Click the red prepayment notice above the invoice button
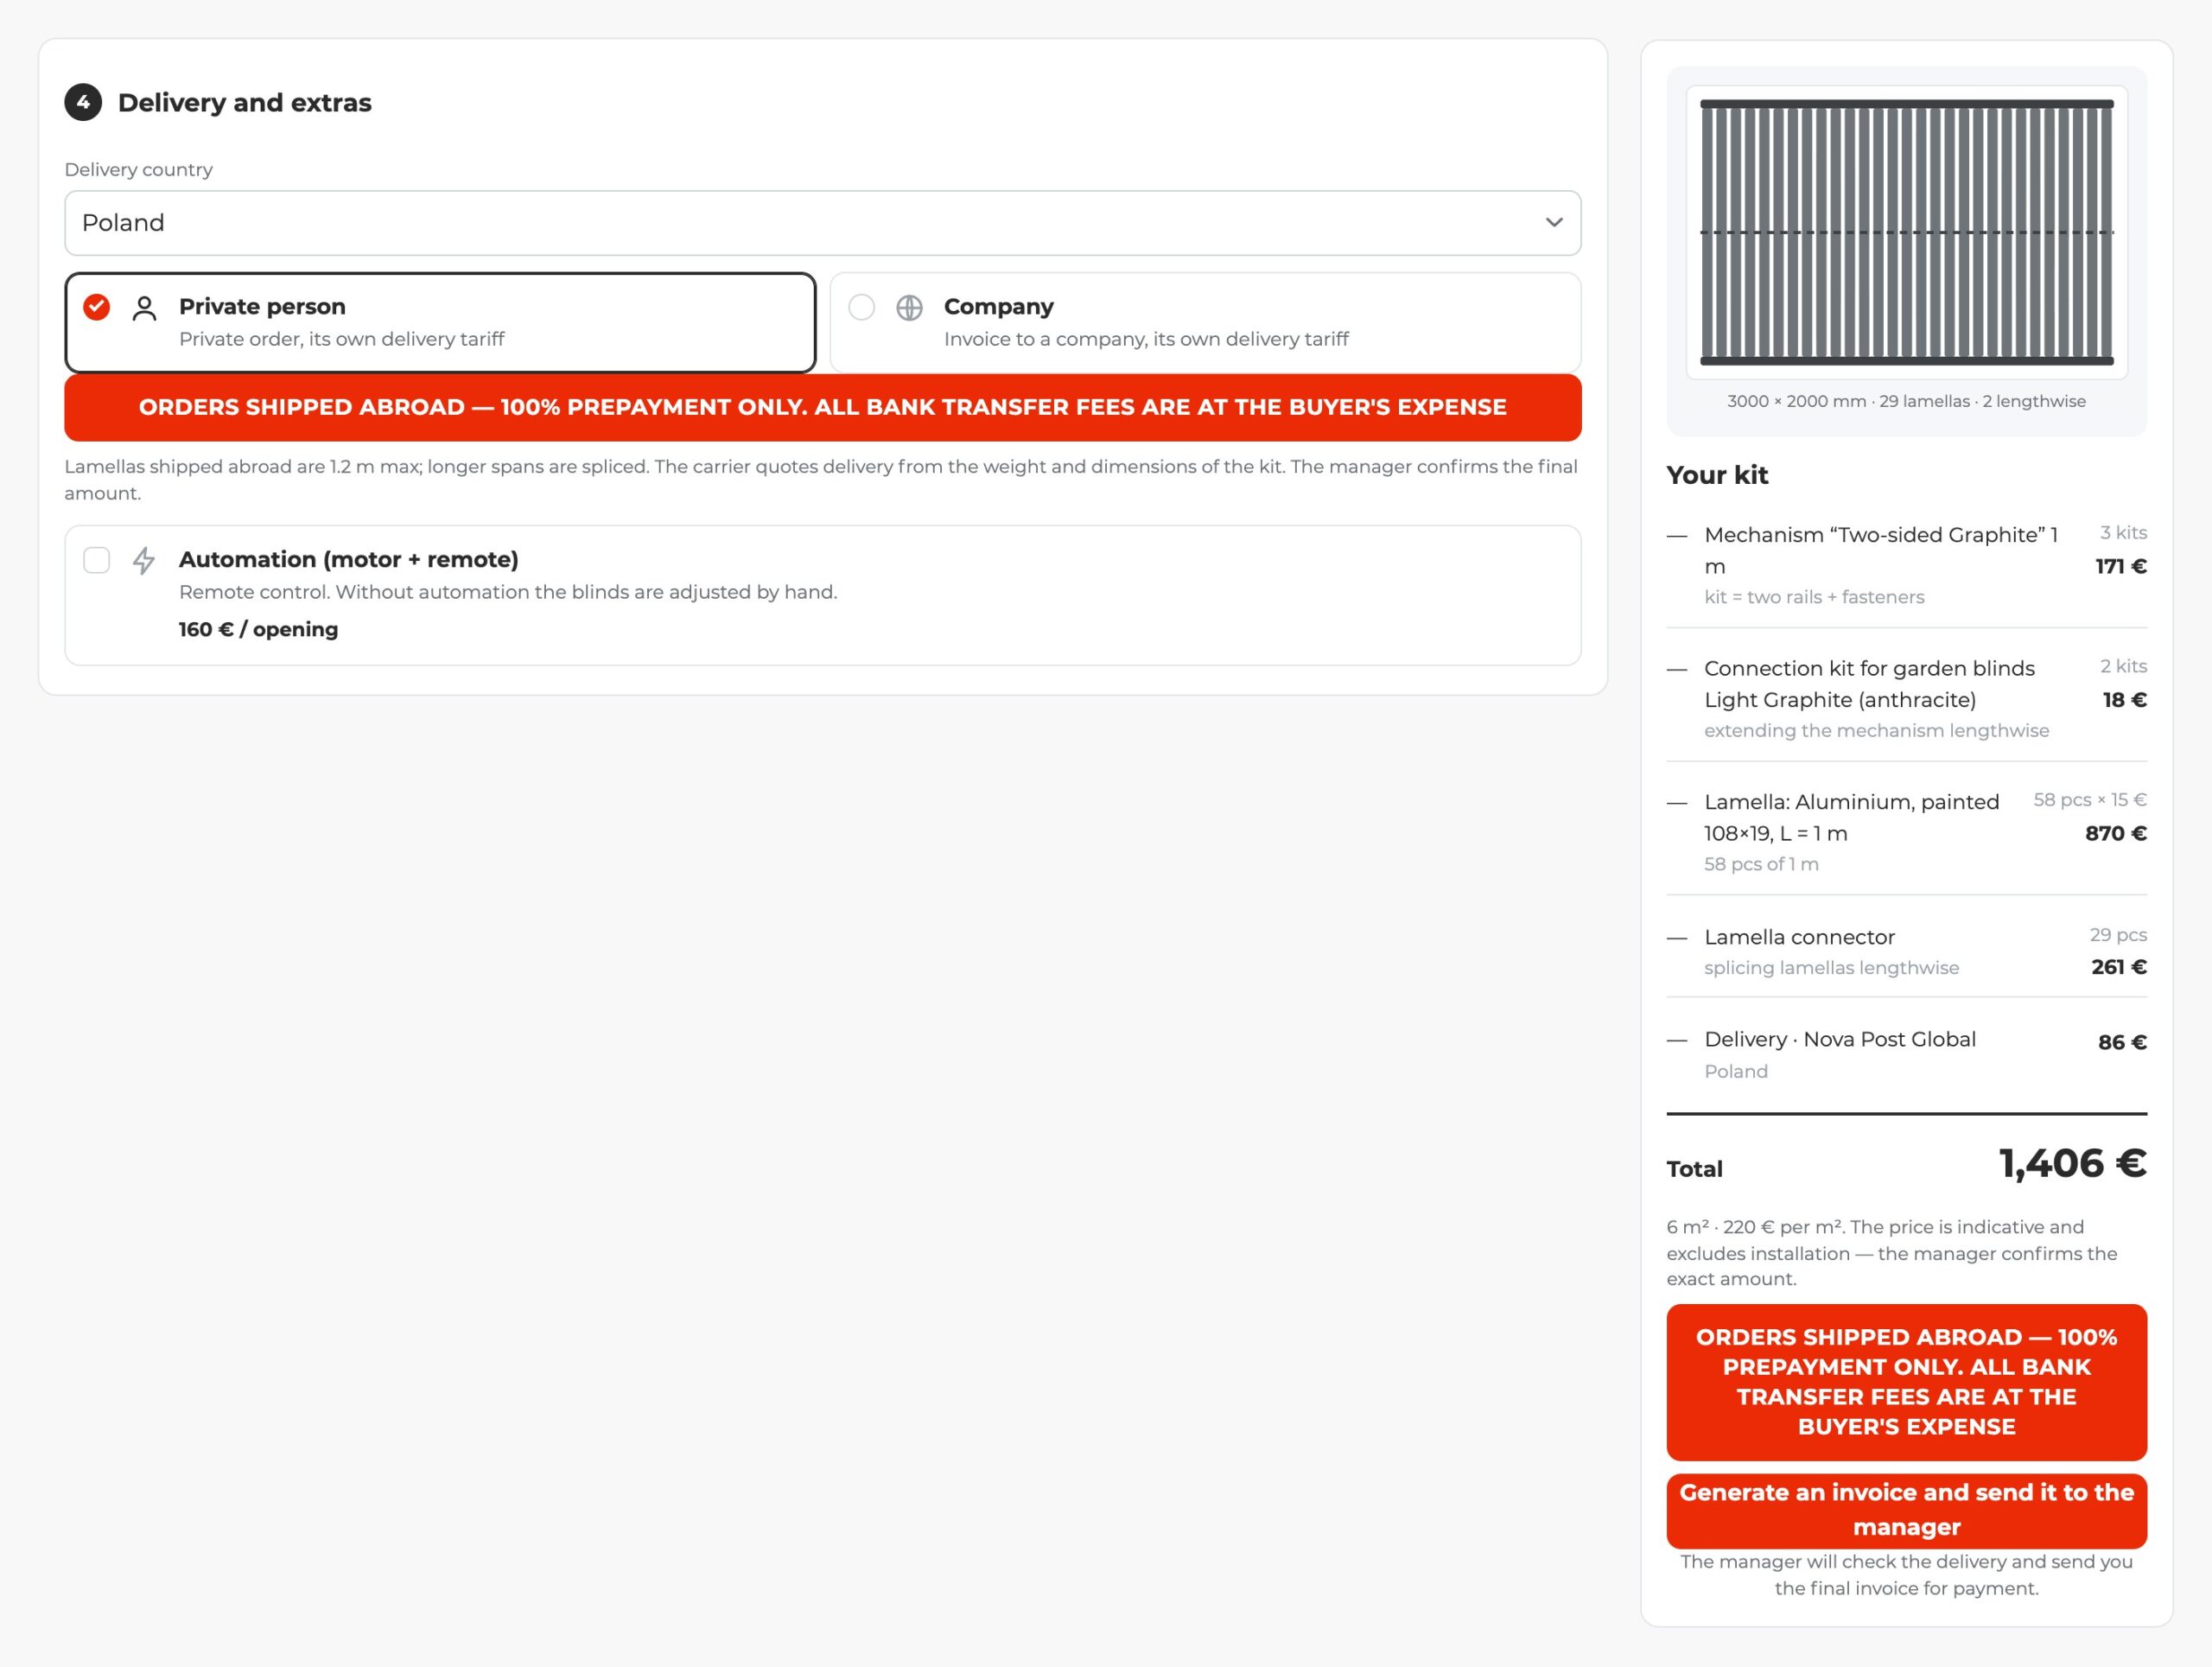This screenshot has height=1667, width=2212. [x=1906, y=1382]
